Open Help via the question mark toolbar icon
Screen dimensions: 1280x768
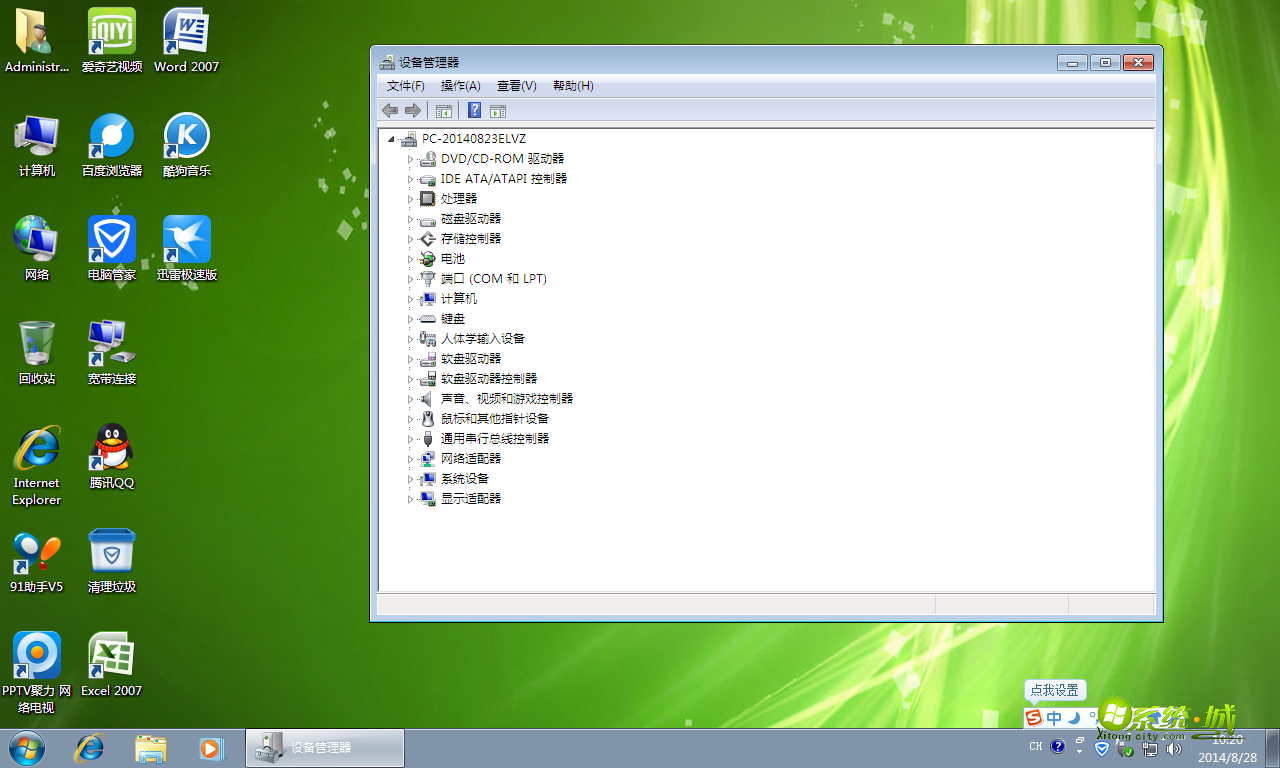(473, 110)
